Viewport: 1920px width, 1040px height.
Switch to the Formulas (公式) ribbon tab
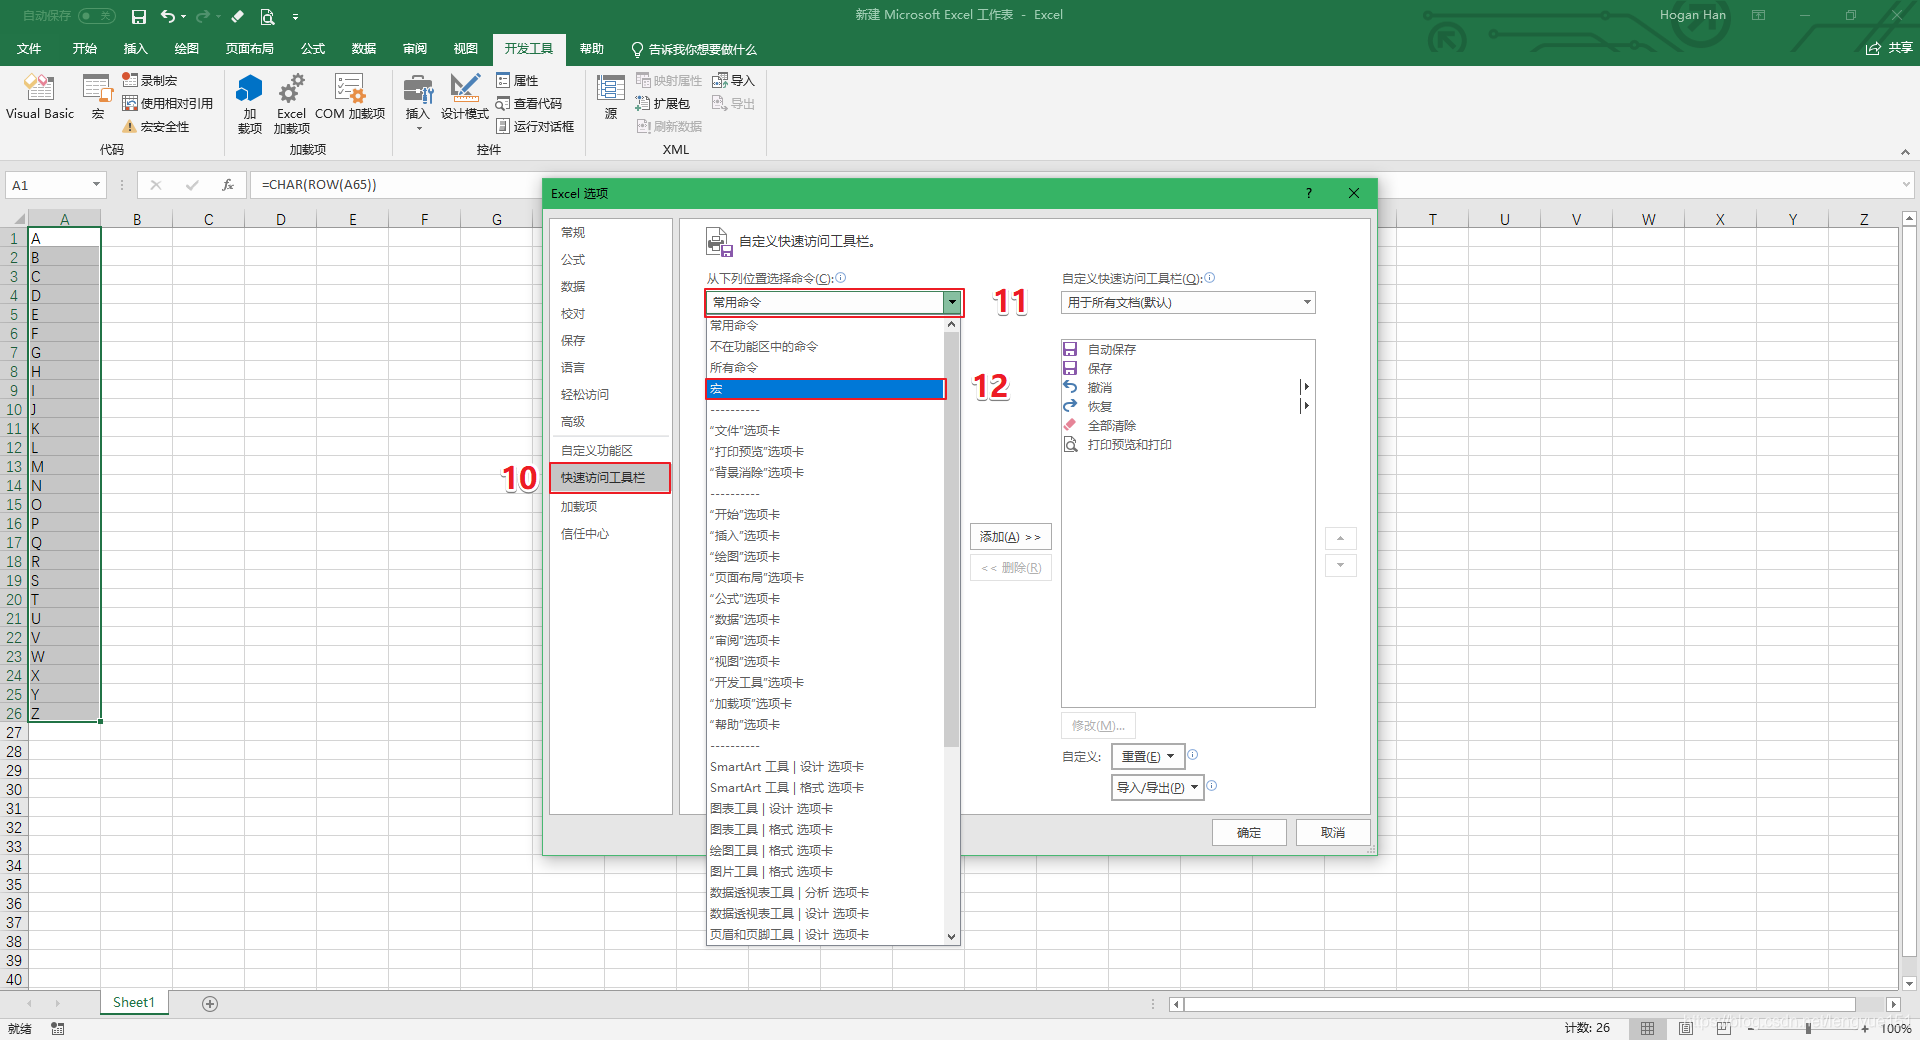click(313, 49)
